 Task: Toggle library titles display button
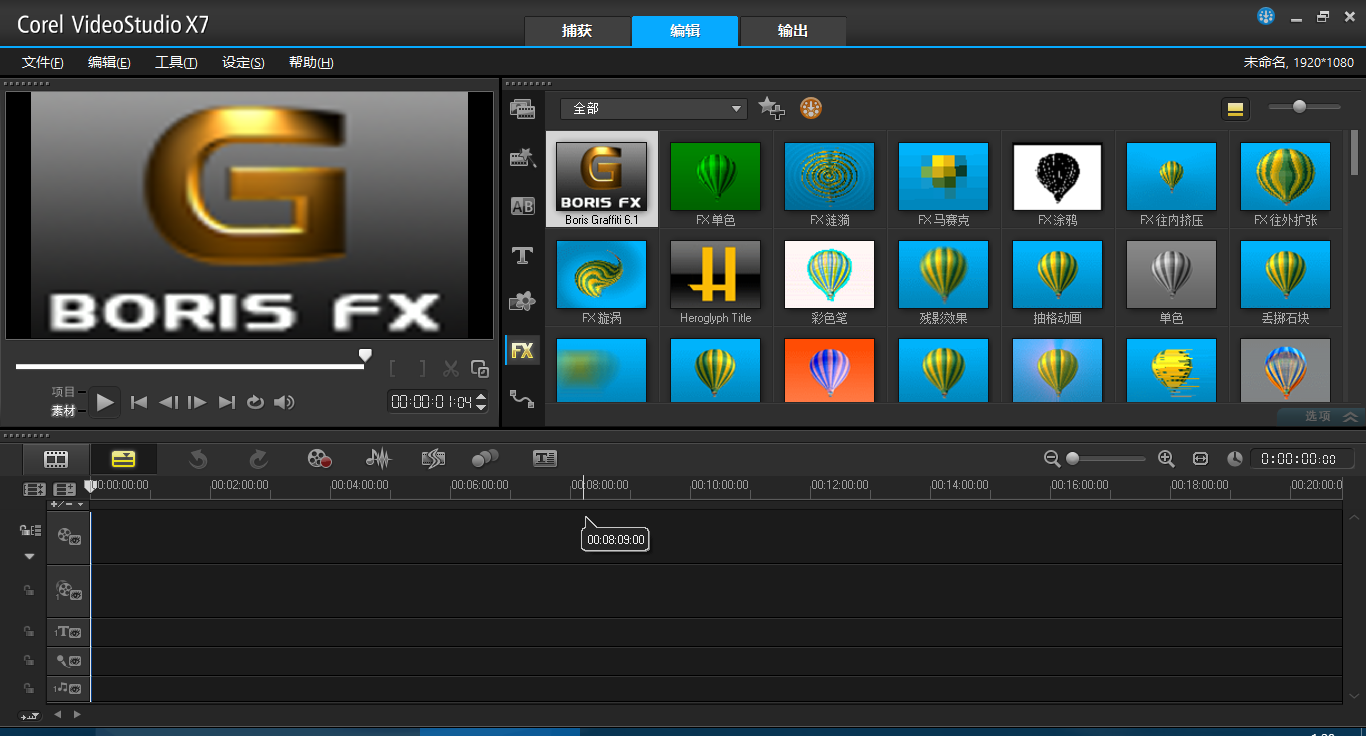(x=1235, y=108)
